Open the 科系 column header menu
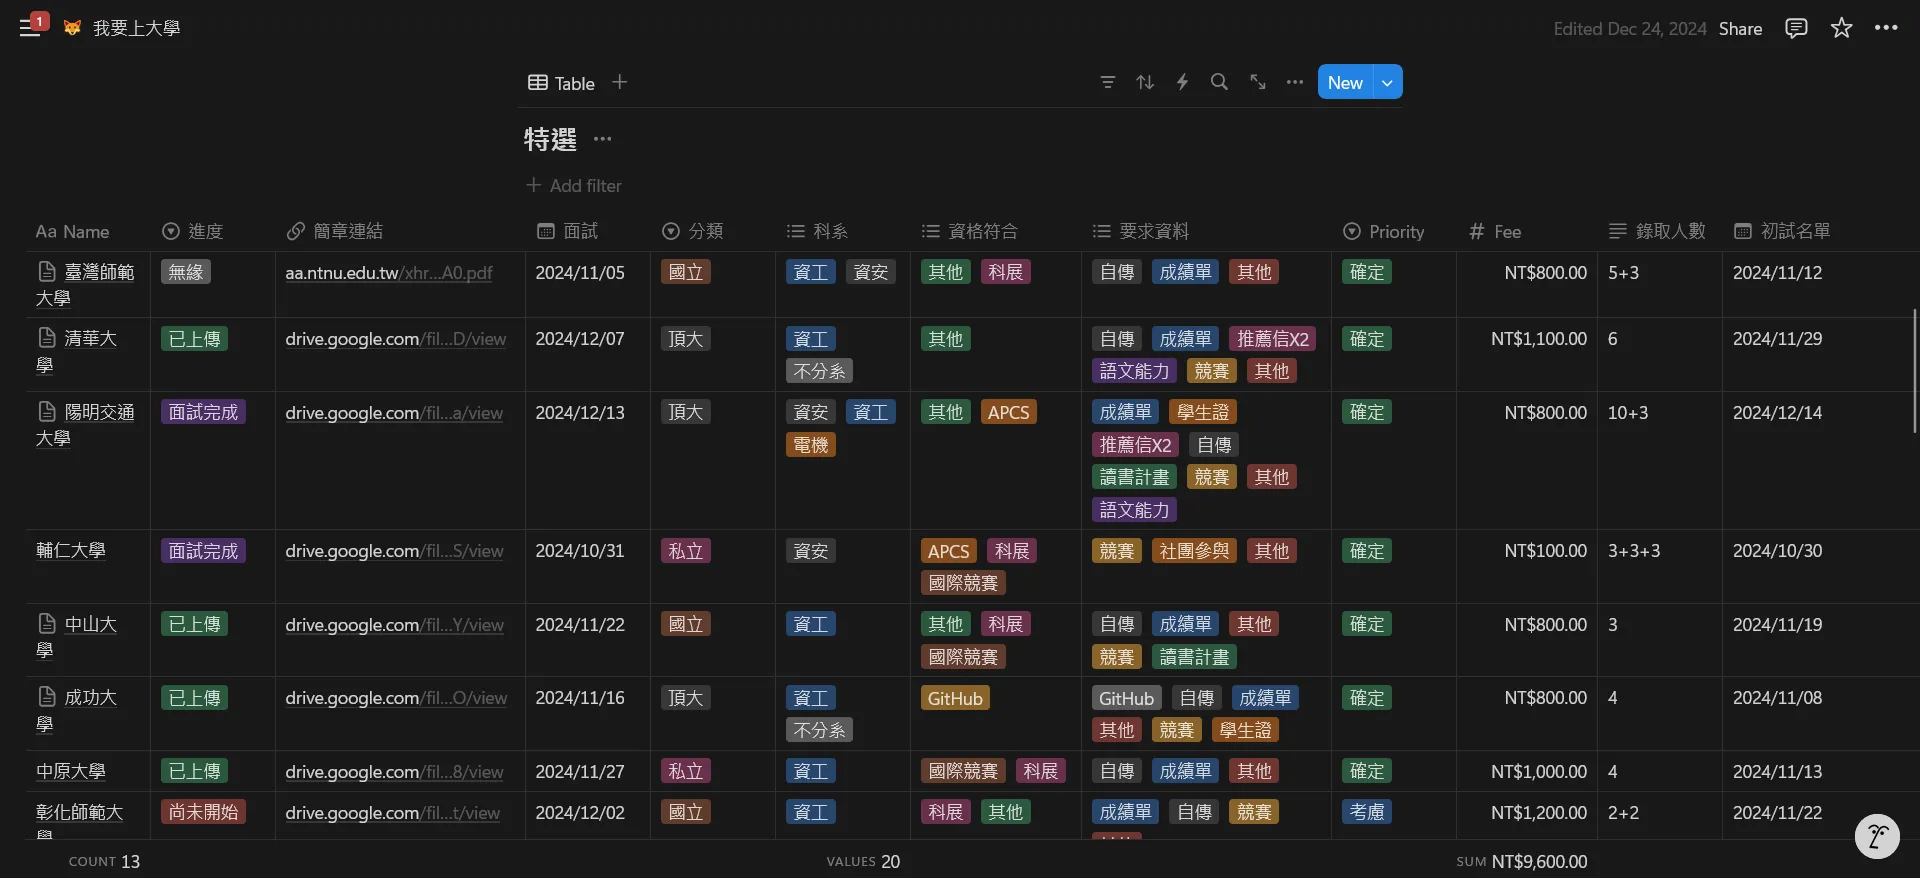Image resolution: width=1920 pixels, height=878 pixels. 843,231
